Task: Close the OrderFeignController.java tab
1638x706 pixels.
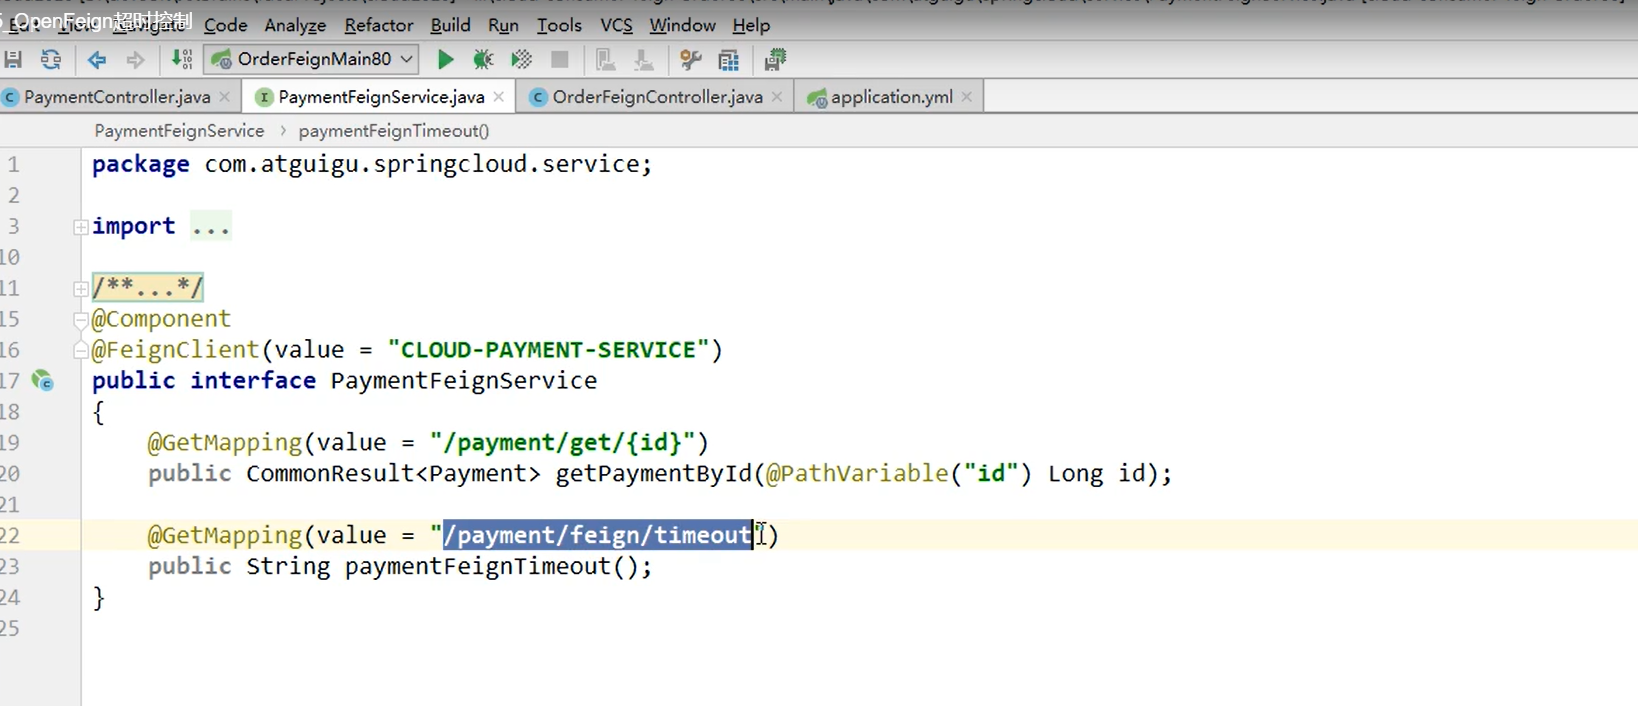Action: pyautogui.click(x=776, y=97)
